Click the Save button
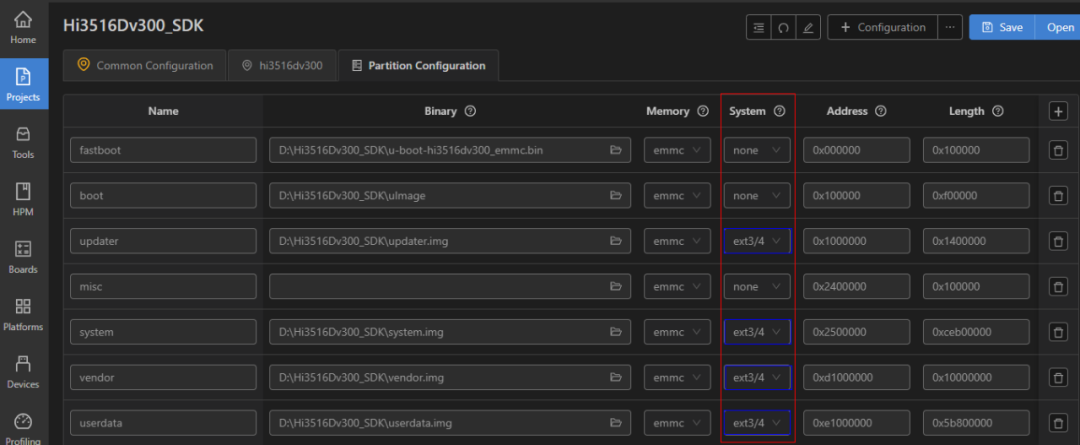This screenshot has height=445, width=1080. (x=1002, y=27)
